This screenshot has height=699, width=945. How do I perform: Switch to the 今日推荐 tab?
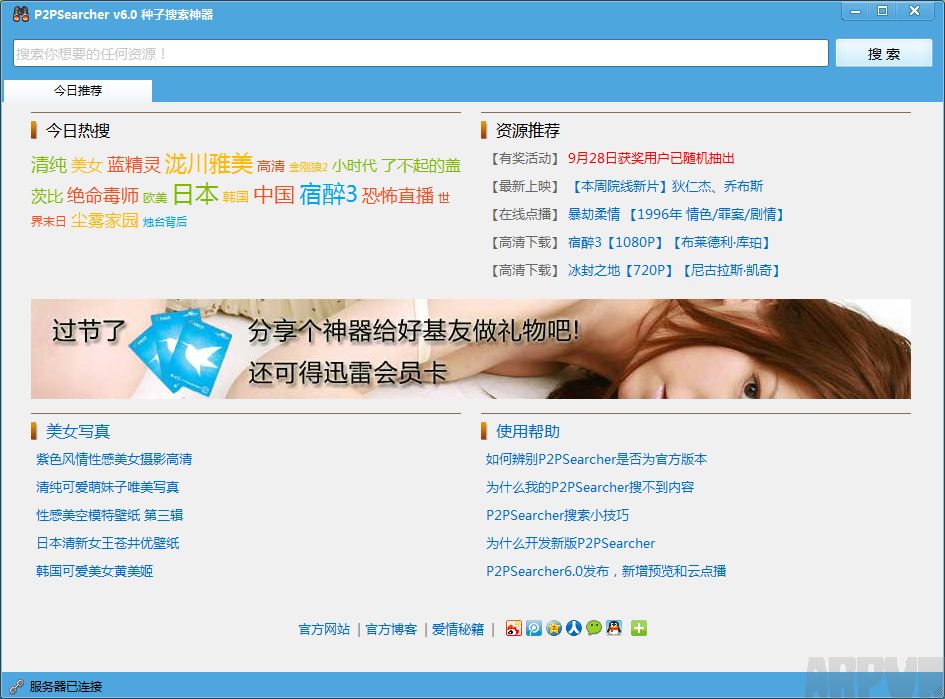pyautogui.click(x=78, y=91)
